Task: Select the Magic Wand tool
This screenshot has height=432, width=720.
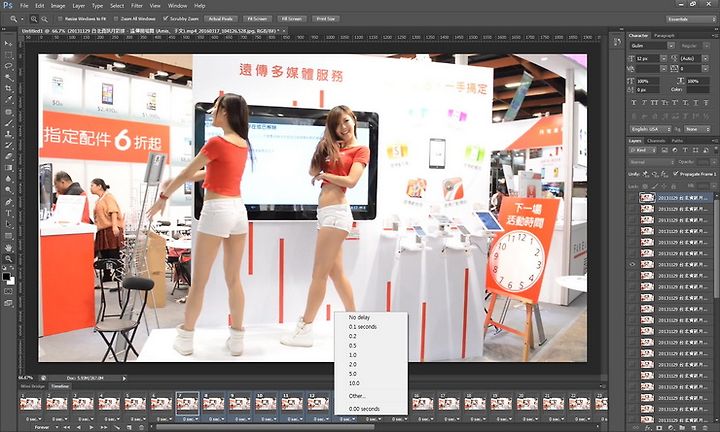Action: pyautogui.click(x=8, y=78)
